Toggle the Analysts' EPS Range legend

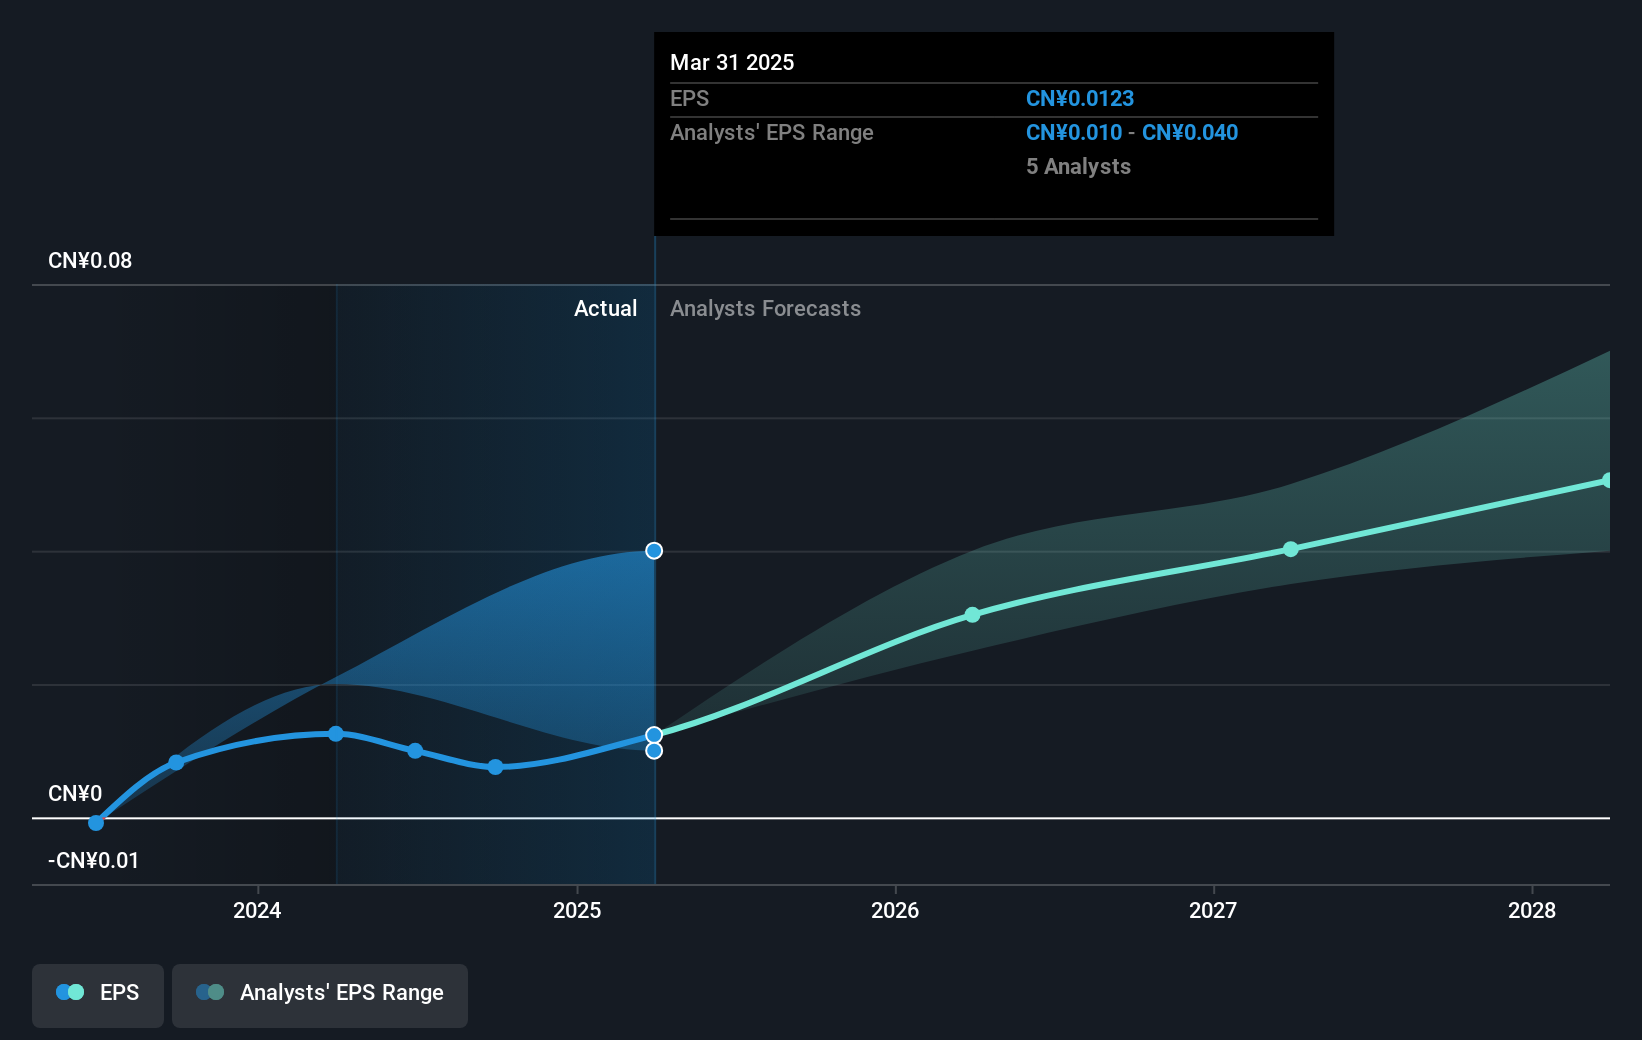pyautogui.click(x=320, y=995)
